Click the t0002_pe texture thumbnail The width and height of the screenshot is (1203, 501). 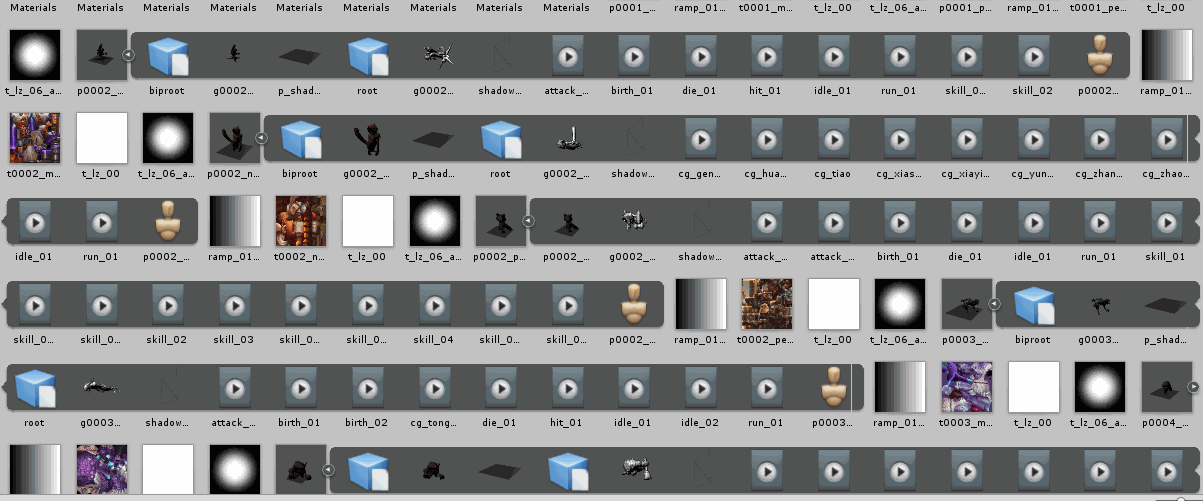[x=767, y=304]
